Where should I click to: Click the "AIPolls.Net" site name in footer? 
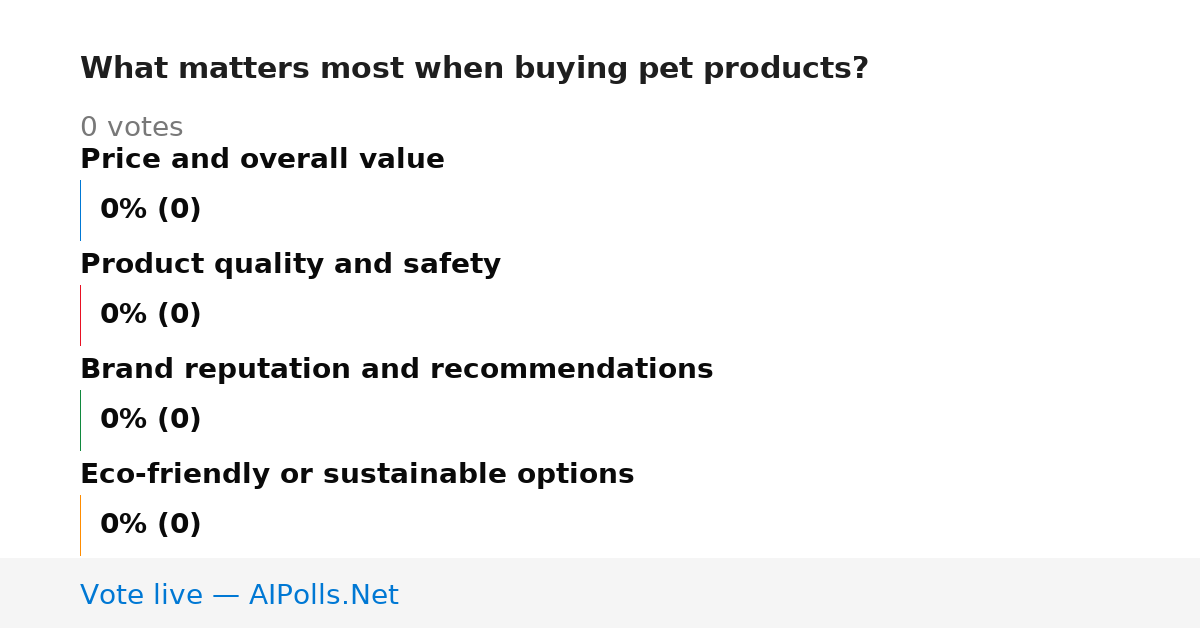(323, 595)
